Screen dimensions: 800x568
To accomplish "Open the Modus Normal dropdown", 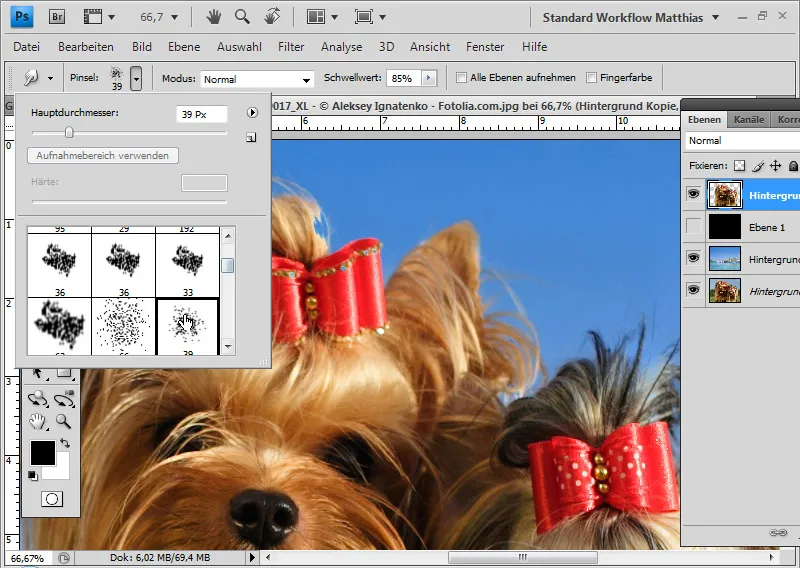I will coord(256,79).
